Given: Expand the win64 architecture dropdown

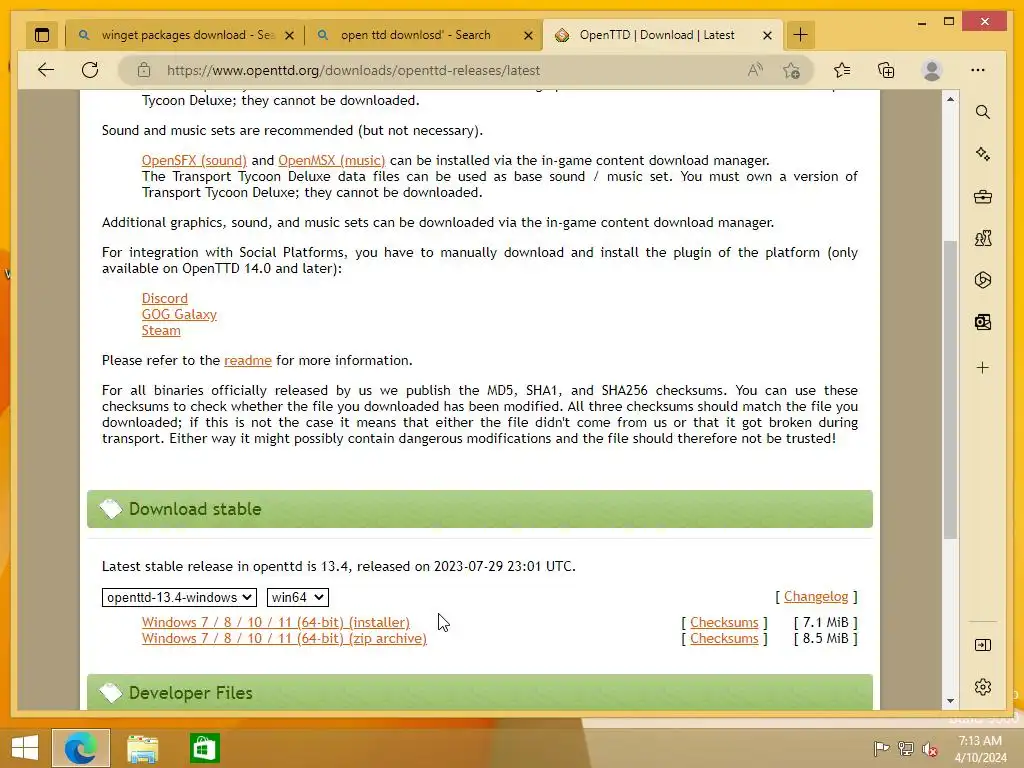Looking at the screenshot, I should click(x=297, y=598).
